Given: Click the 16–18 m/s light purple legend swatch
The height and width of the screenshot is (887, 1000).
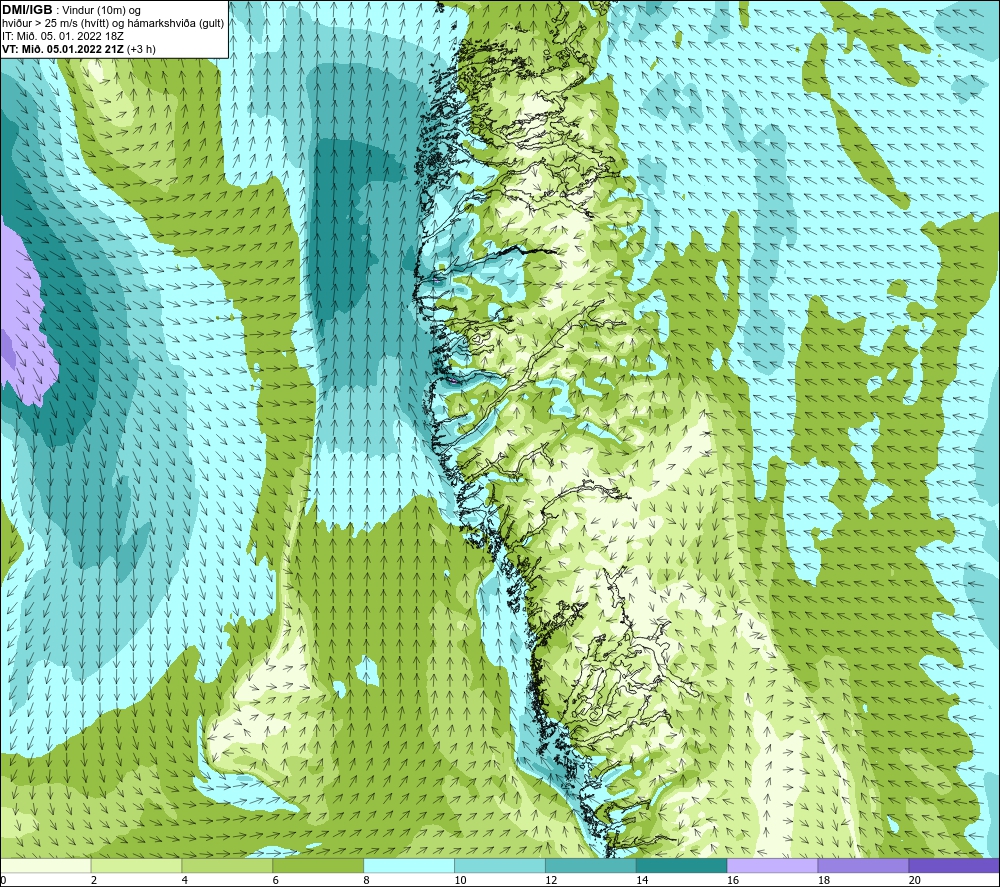Looking at the screenshot, I should coord(772,866).
